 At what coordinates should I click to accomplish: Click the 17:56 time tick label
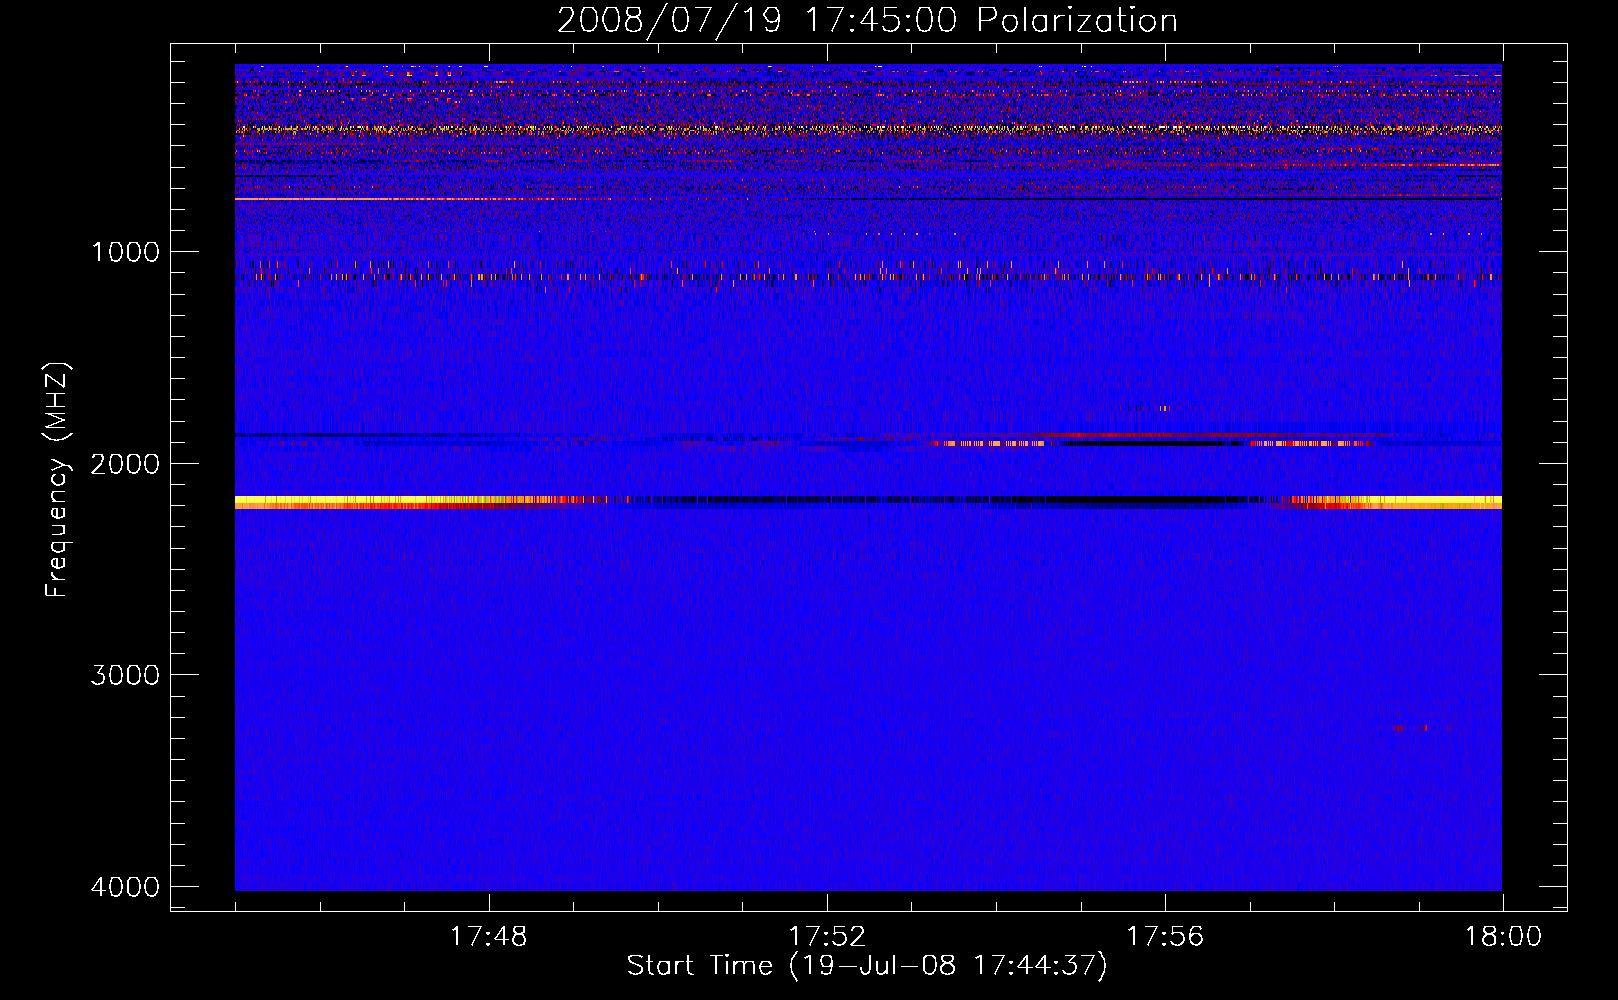[x=1165, y=937]
